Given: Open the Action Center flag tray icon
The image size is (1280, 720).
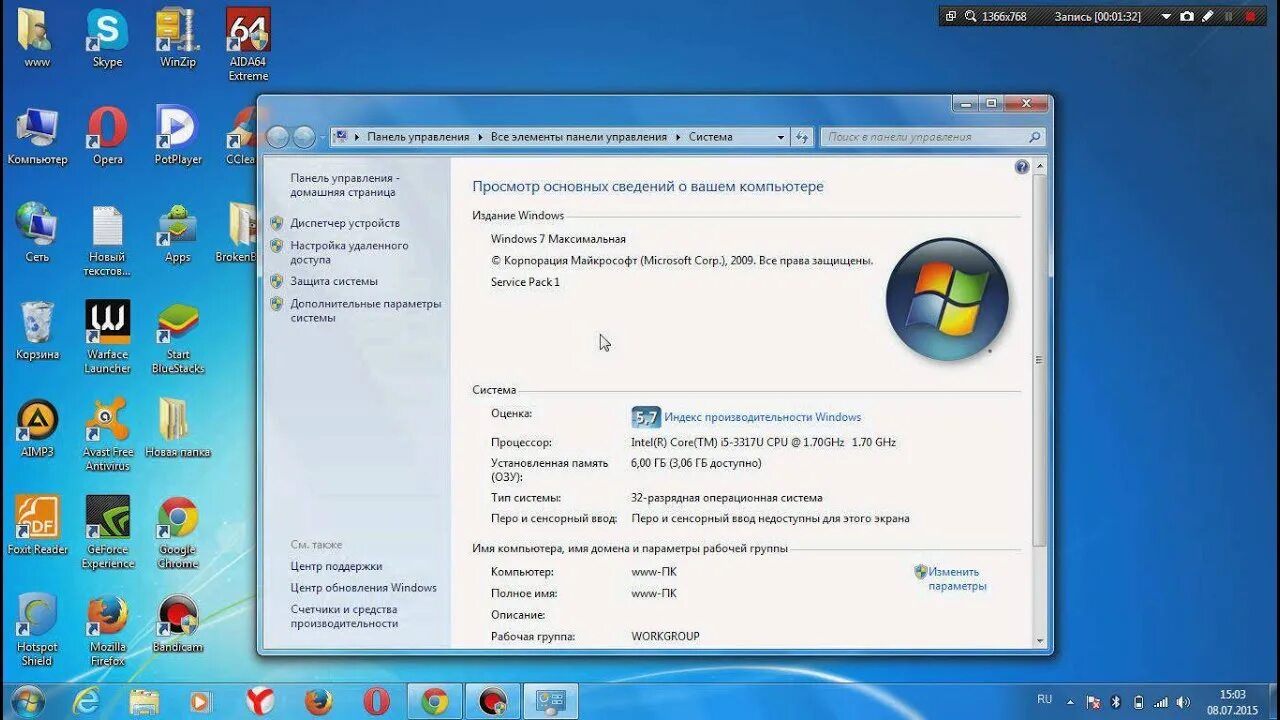Looking at the screenshot, I should click(x=1093, y=702).
